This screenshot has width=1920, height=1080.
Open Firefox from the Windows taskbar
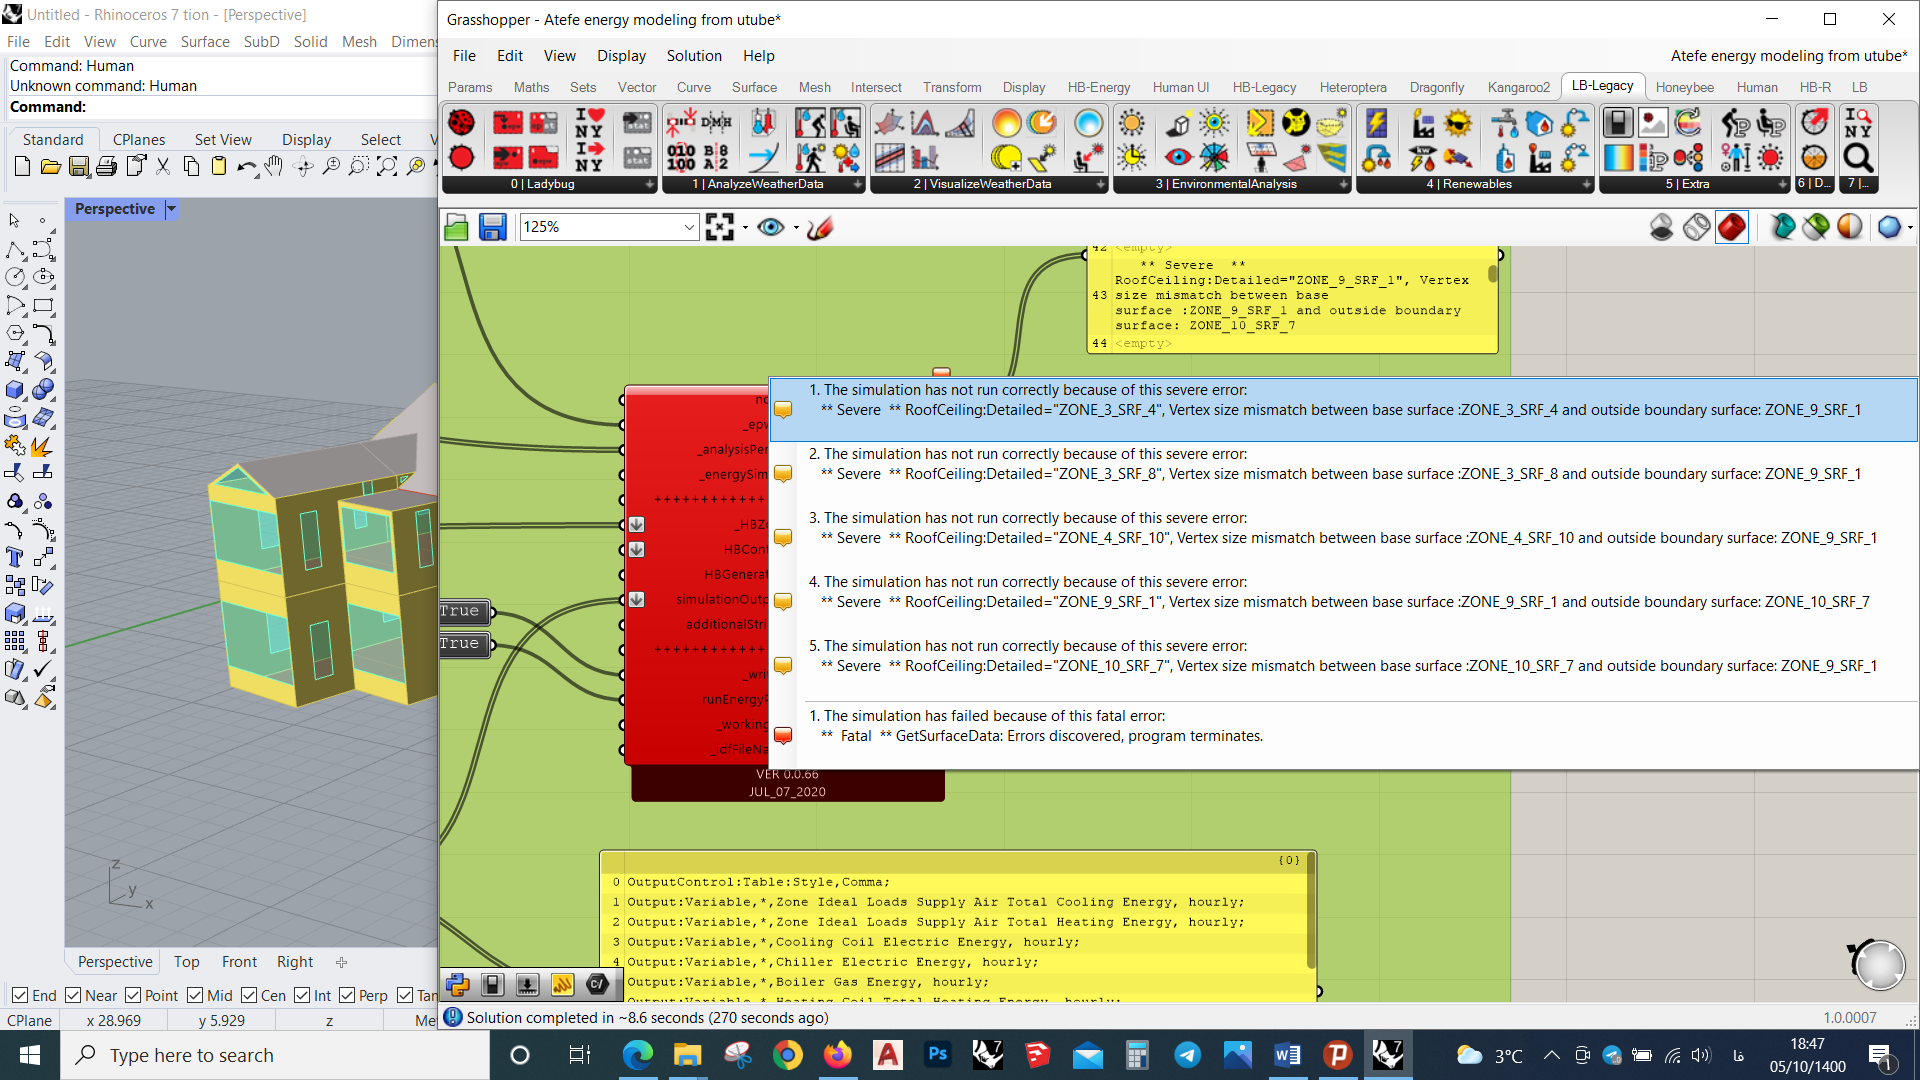[x=837, y=1055]
